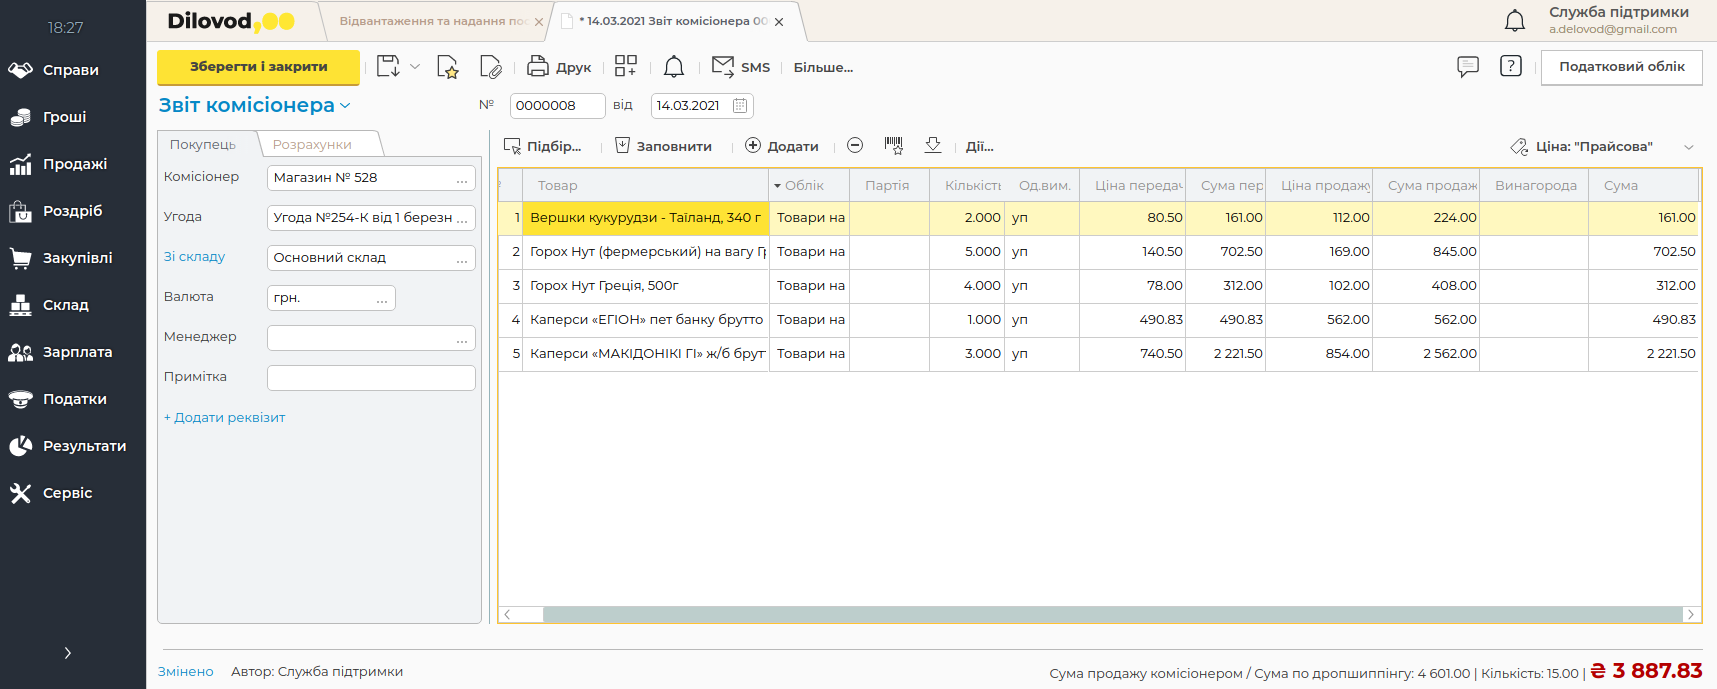Open the attached files paperclip icon
The width and height of the screenshot is (1717, 689).
(490, 67)
